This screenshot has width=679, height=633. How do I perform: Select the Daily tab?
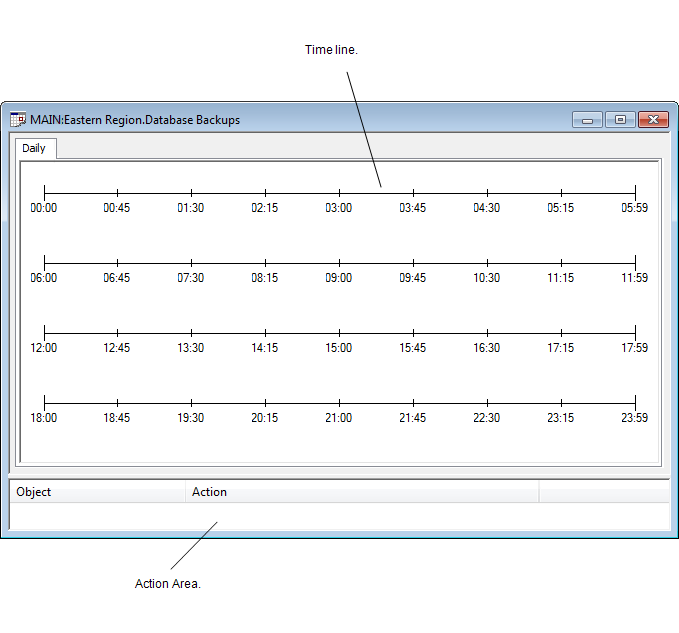click(x=34, y=148)
